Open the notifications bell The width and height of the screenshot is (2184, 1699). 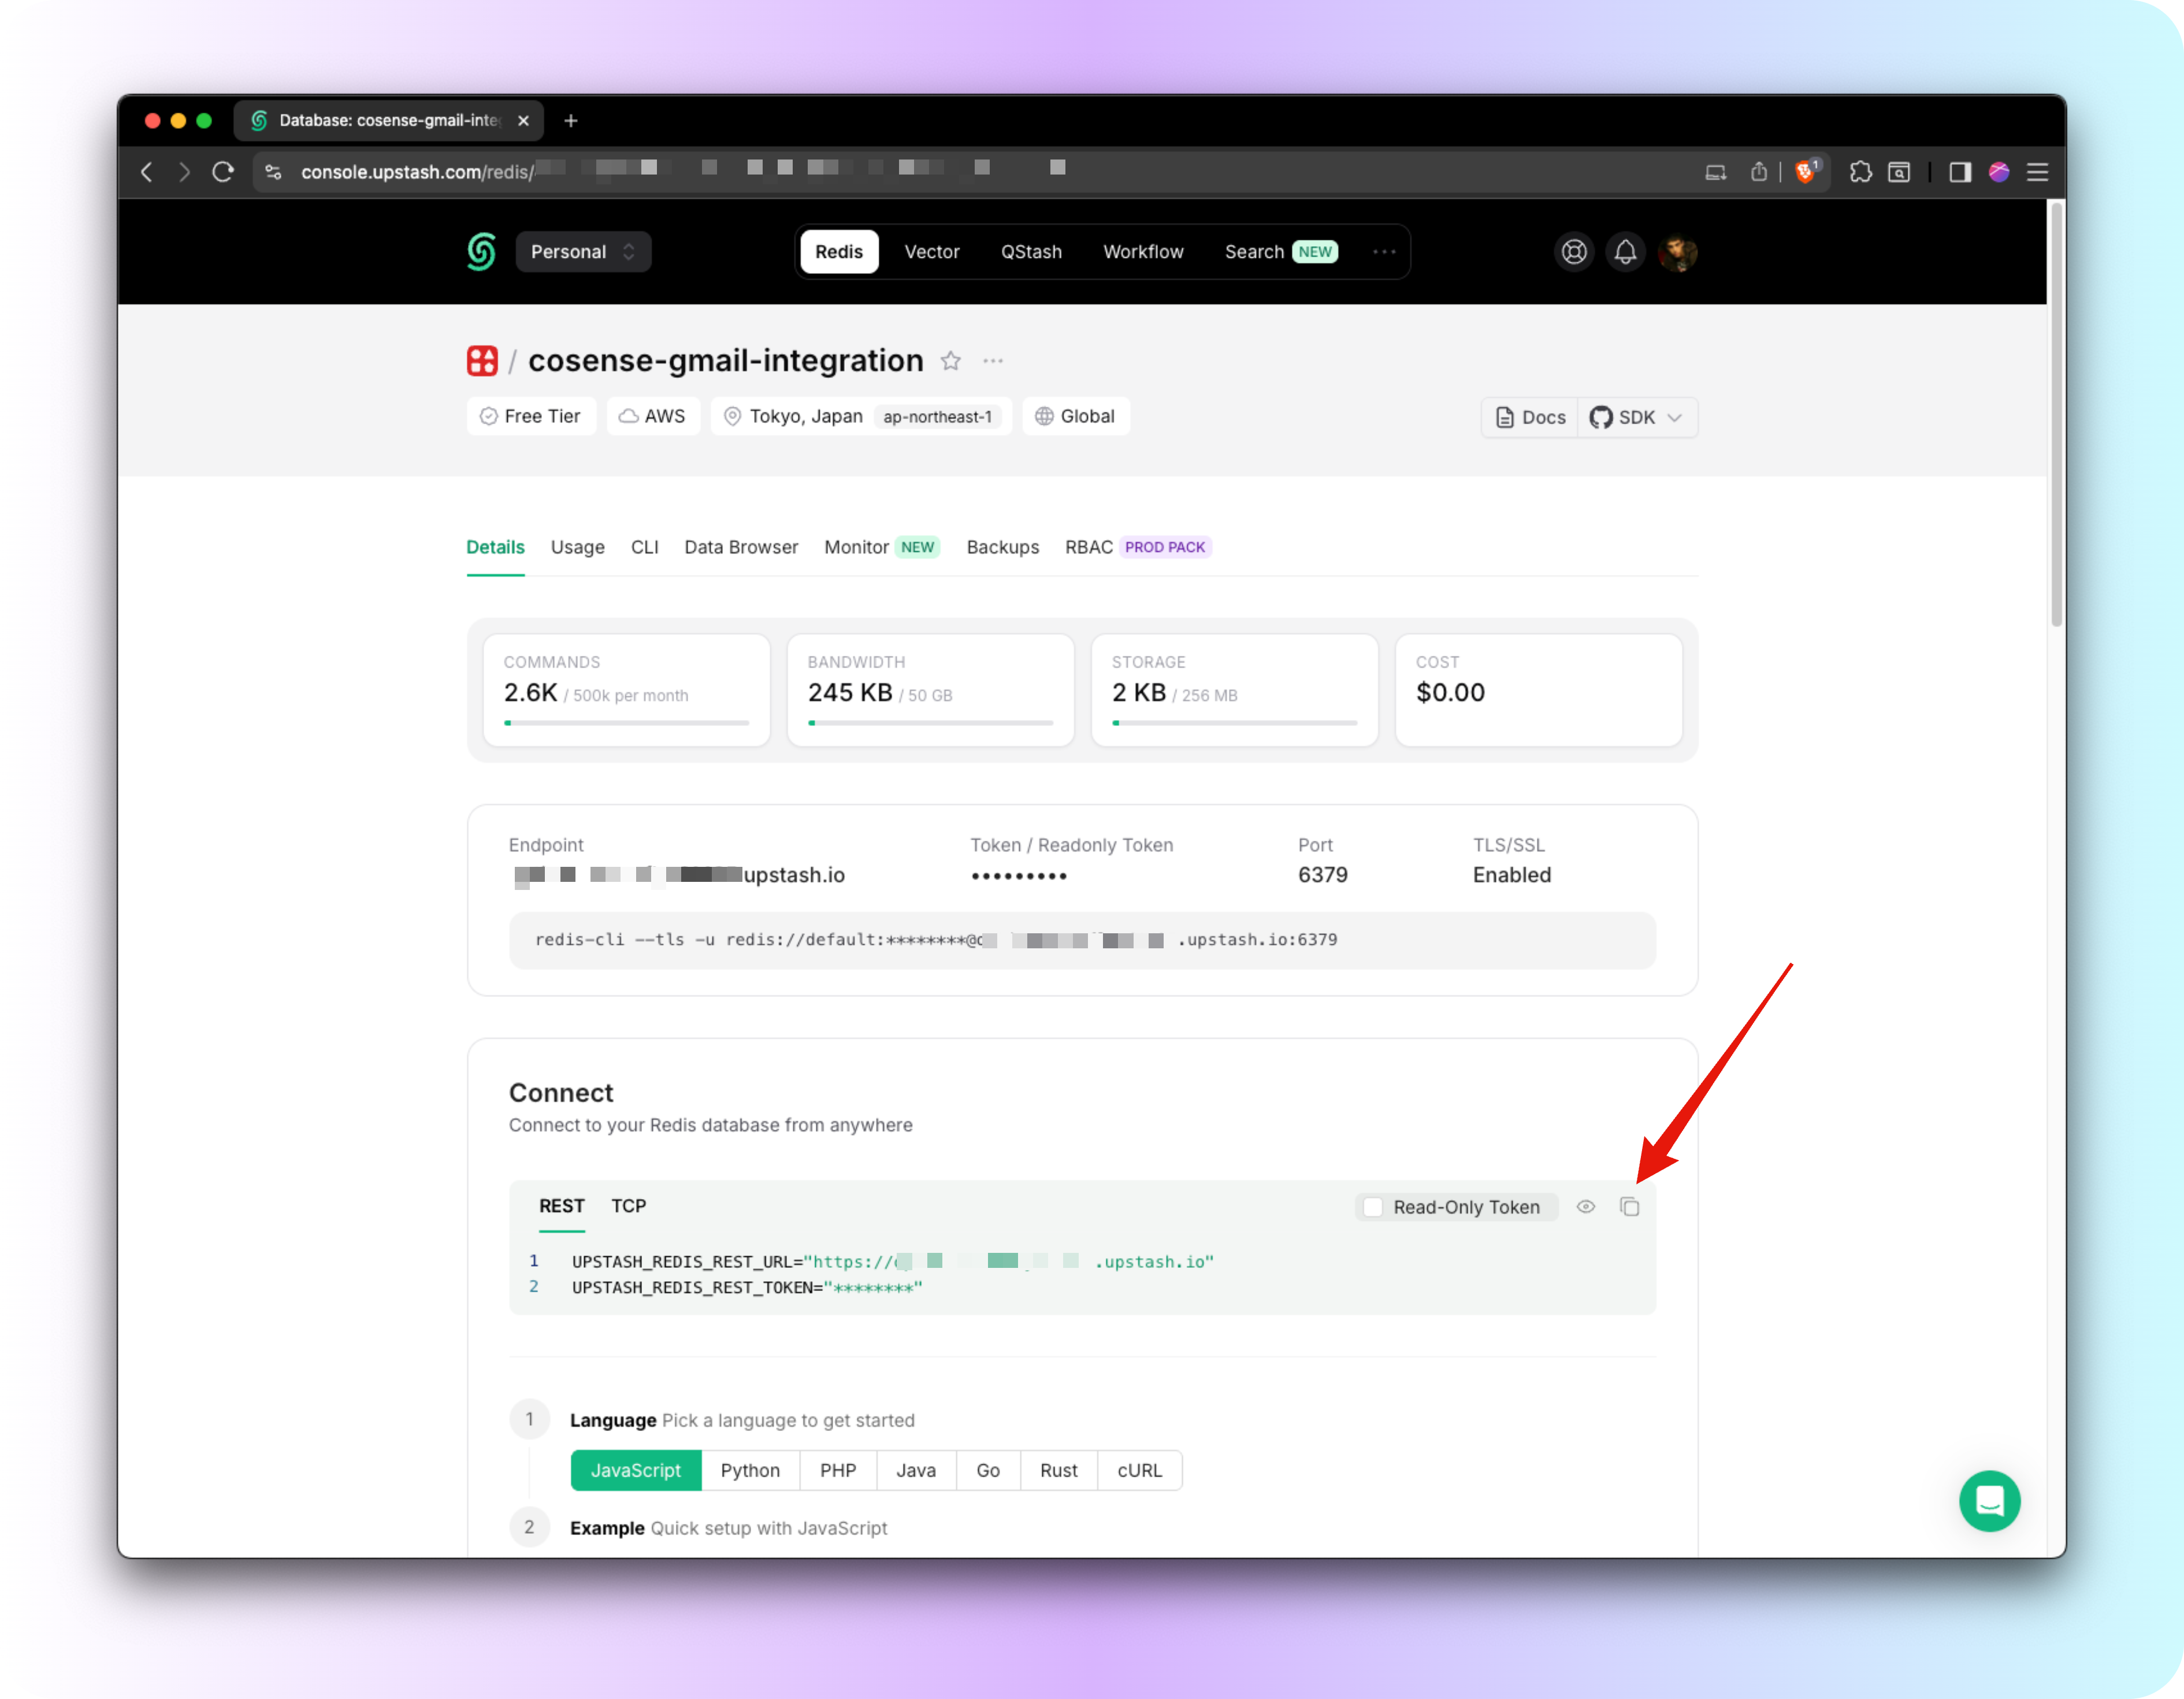[x=1625, y=251]
